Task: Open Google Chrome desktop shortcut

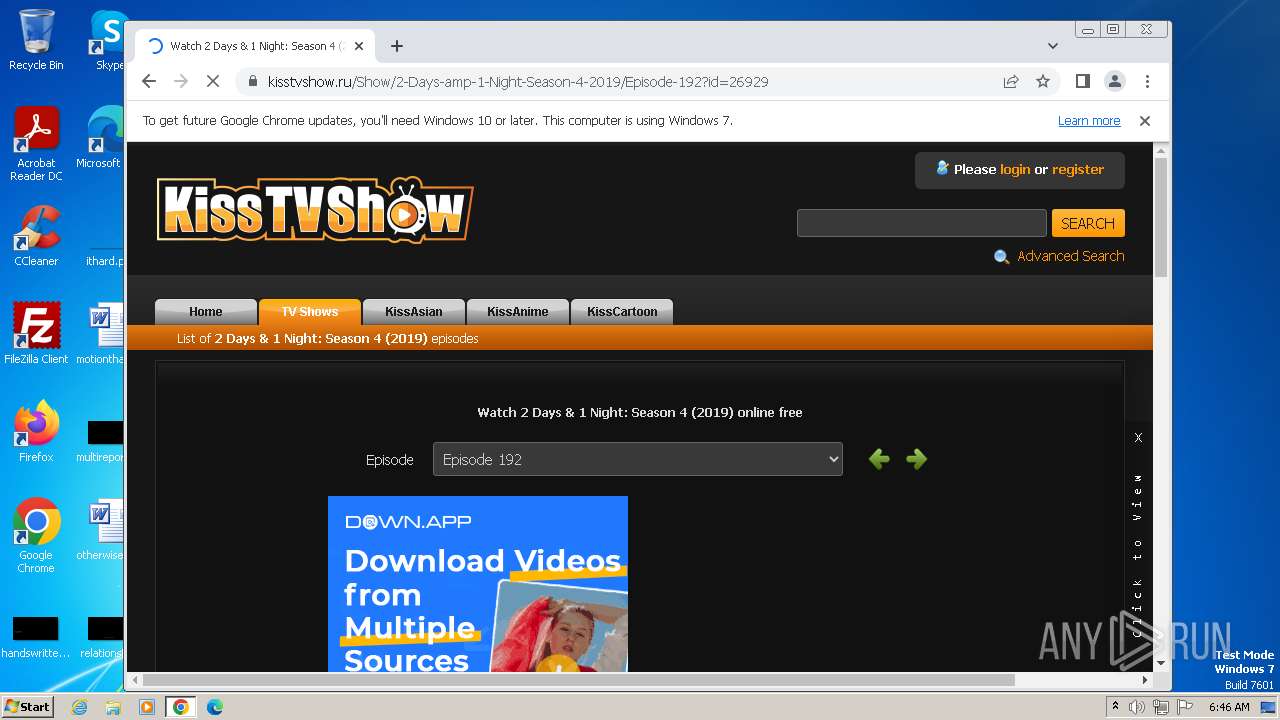Action: pos(36,536)
